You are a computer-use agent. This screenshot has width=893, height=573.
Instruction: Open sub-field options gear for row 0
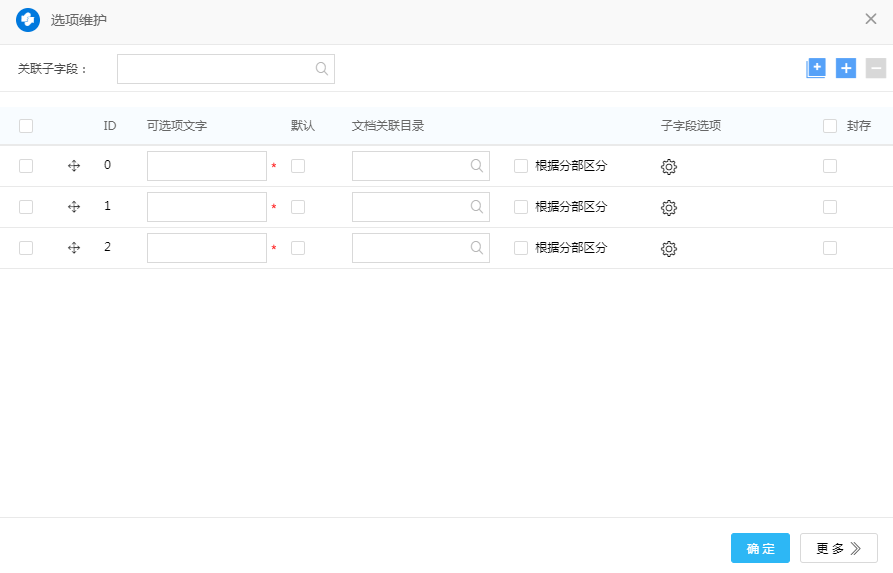pyautogui.click(x=669, y=167)
